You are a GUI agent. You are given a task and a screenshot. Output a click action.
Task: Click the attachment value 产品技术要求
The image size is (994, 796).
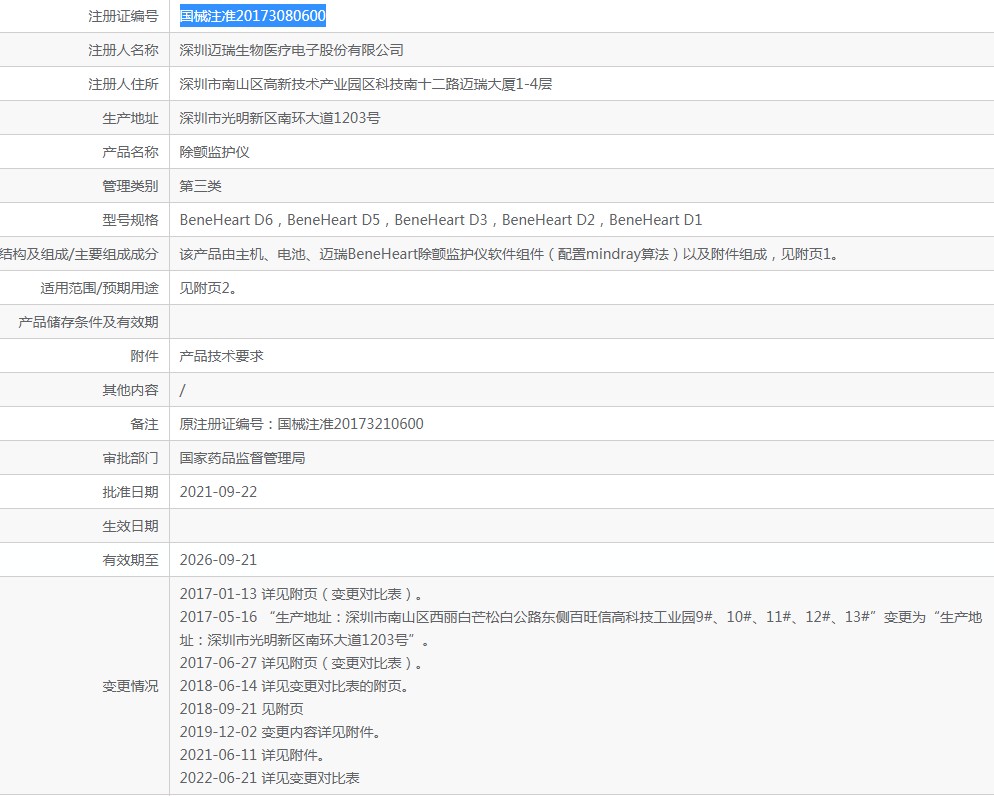click(221, 356)
